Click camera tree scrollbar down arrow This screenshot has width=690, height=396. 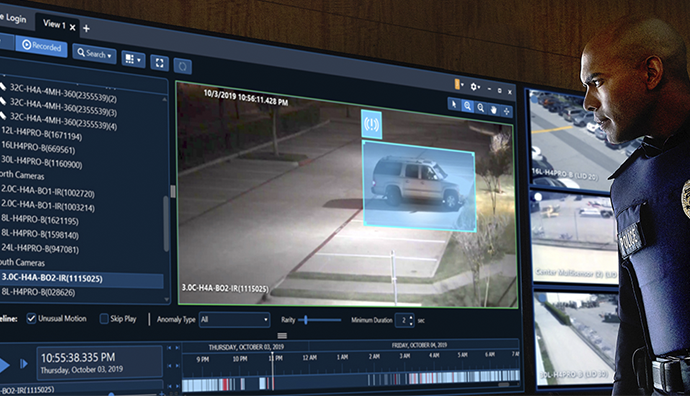coord(166,299)
